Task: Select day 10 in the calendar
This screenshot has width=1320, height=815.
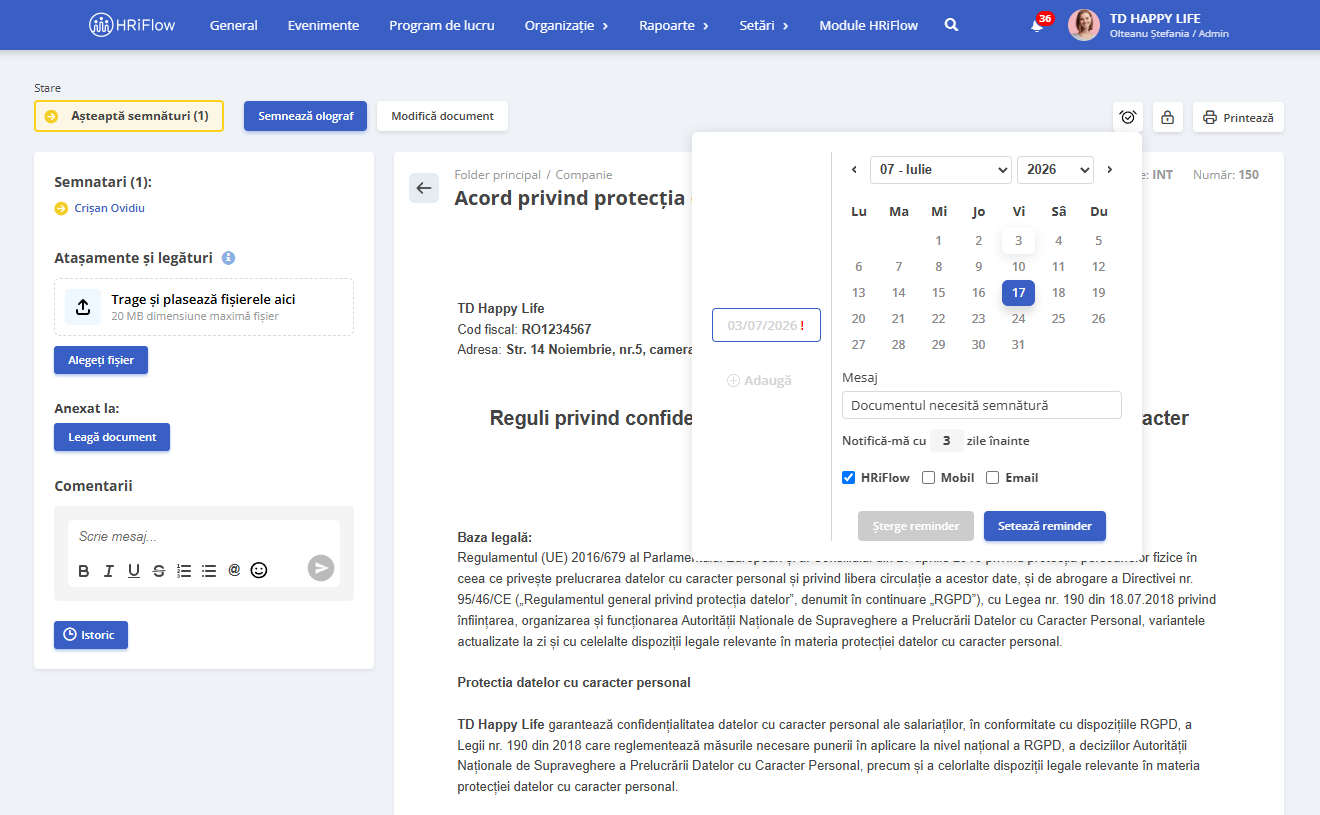Action: pos(1018,267)
